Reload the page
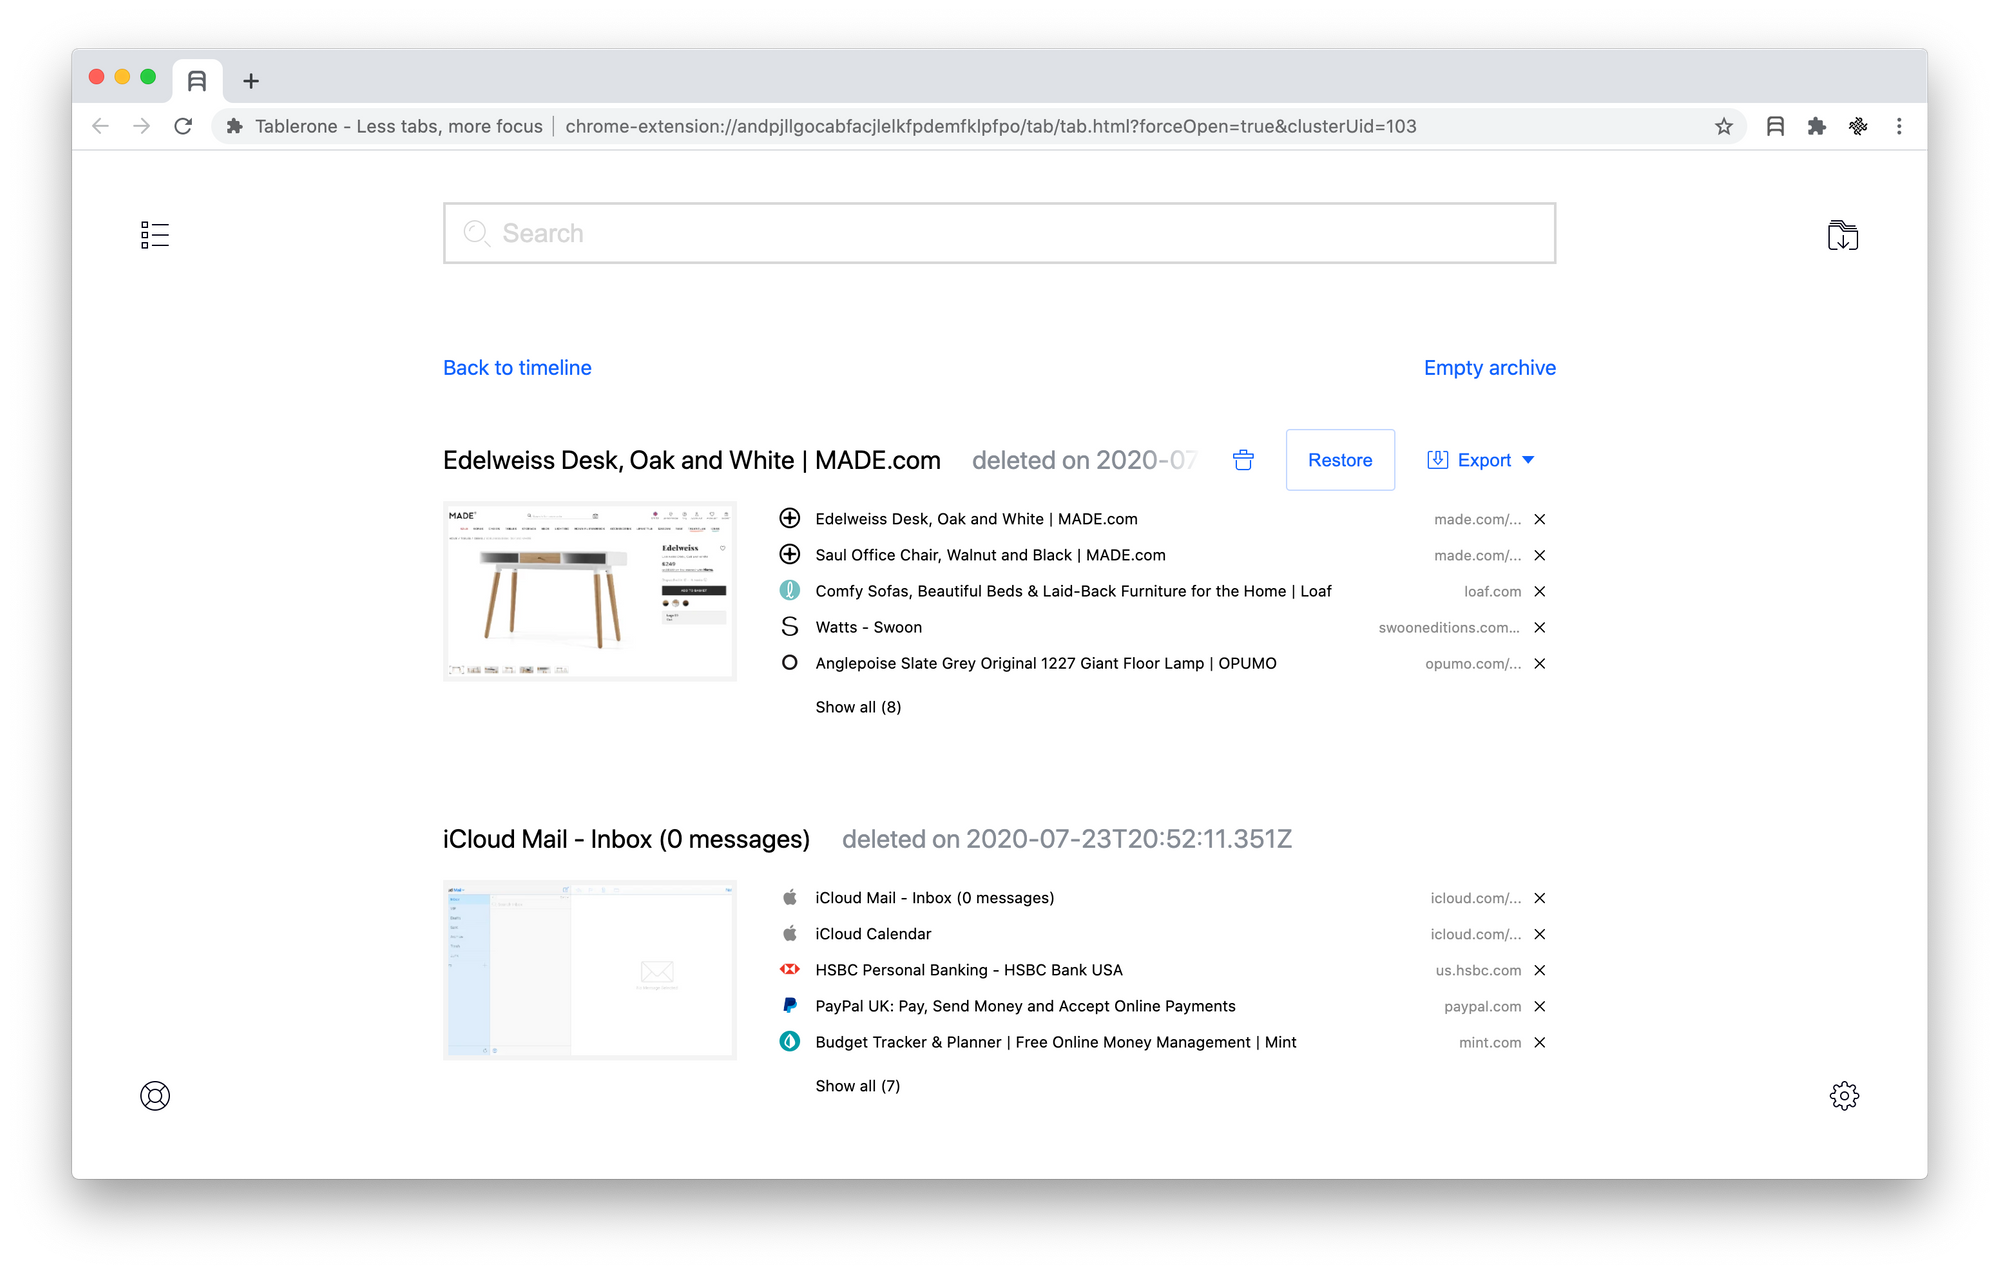2000x1274 pixels. pos(183,126)
